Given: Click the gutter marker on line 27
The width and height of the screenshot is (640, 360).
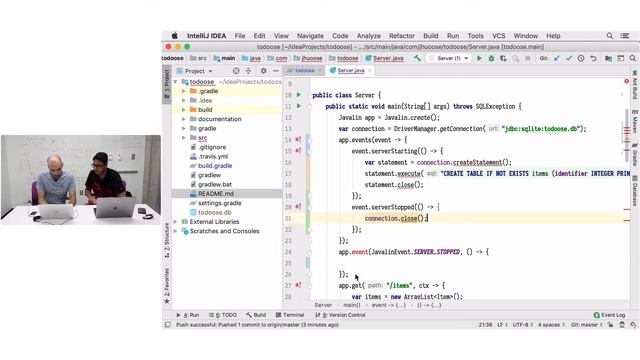Looking at the screenshot, I should [298, 285].
